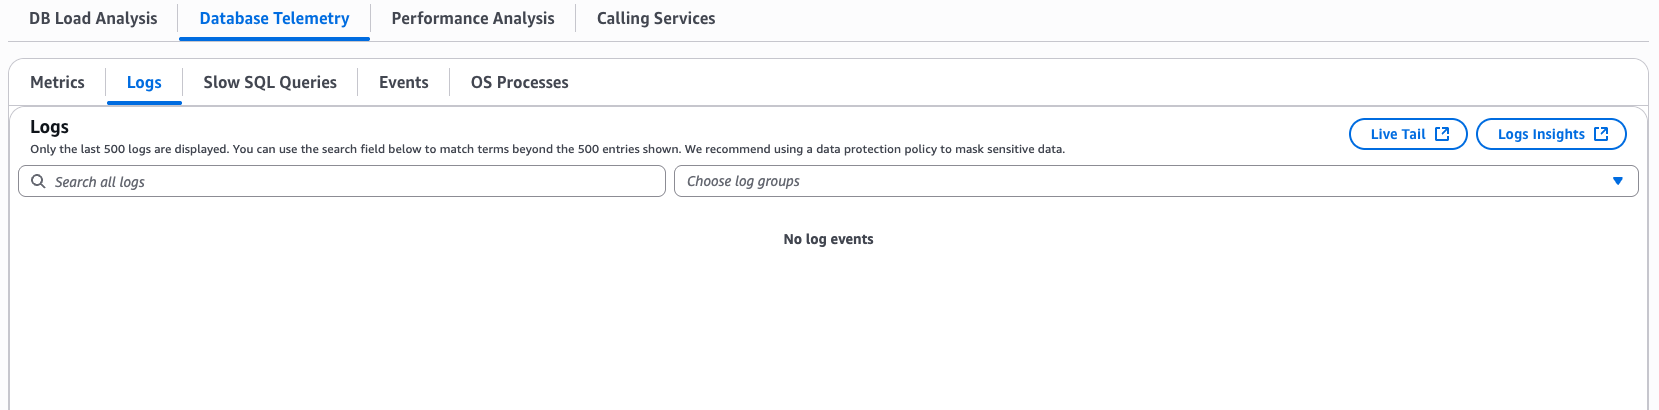
Task: Select the Logs sub-tab
Action: tap(144, 83)
